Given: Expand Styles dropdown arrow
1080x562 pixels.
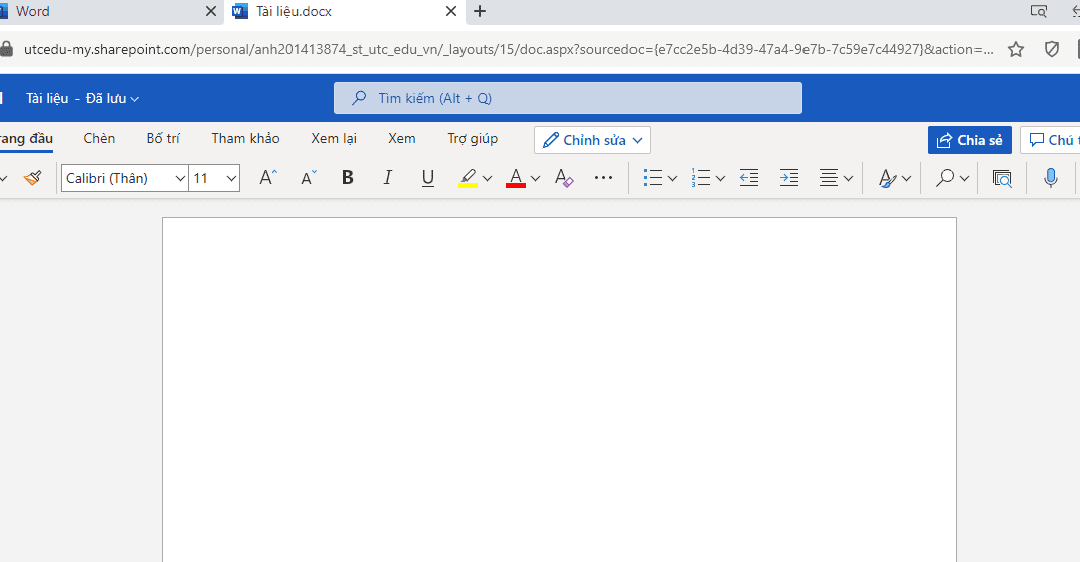Looking at the screenshot, I should 906,179.
